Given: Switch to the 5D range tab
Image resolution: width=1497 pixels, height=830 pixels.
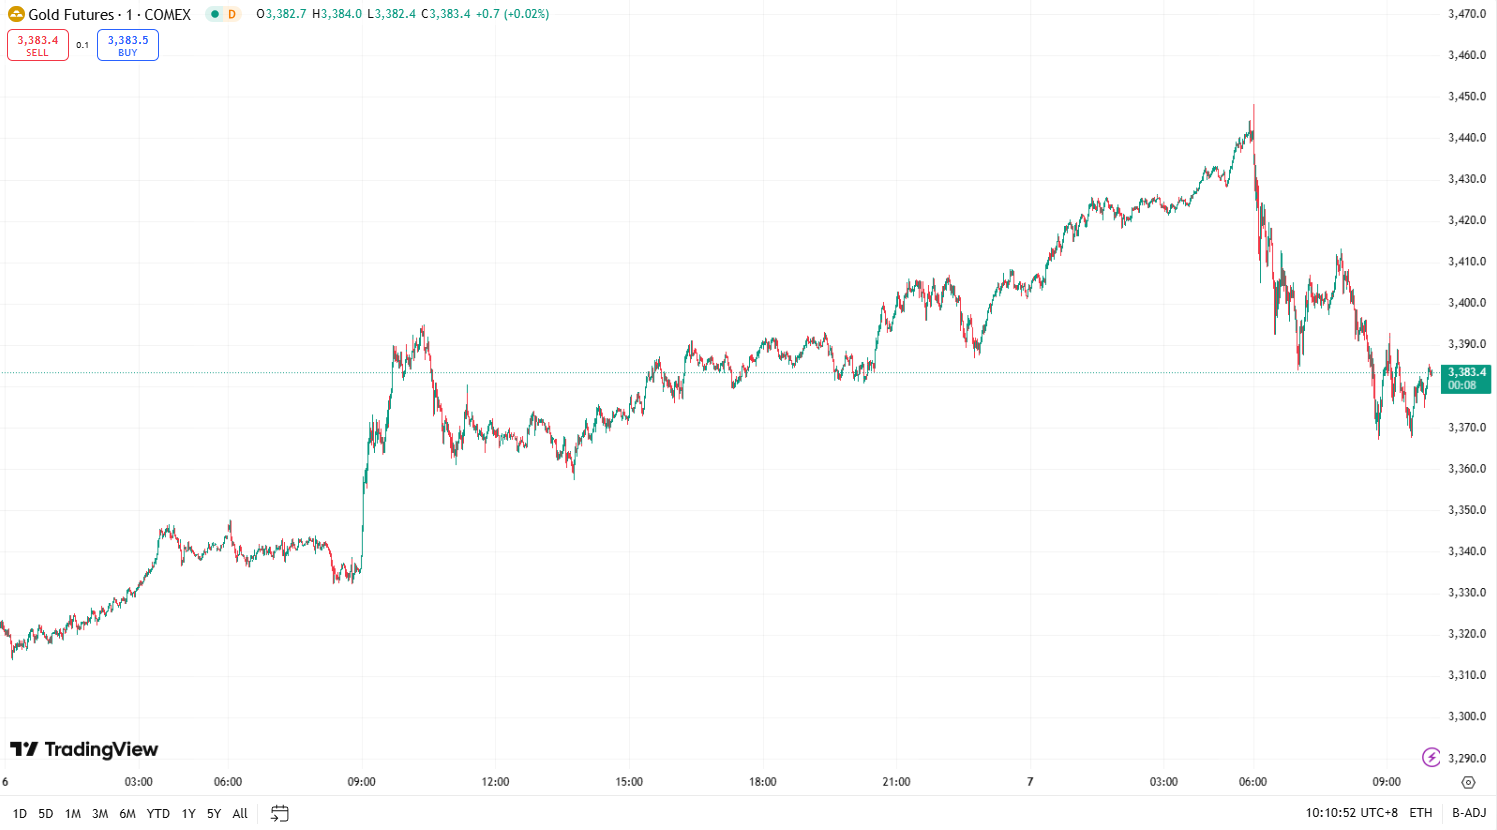Looking at the screenshot, I should point(44,813).
